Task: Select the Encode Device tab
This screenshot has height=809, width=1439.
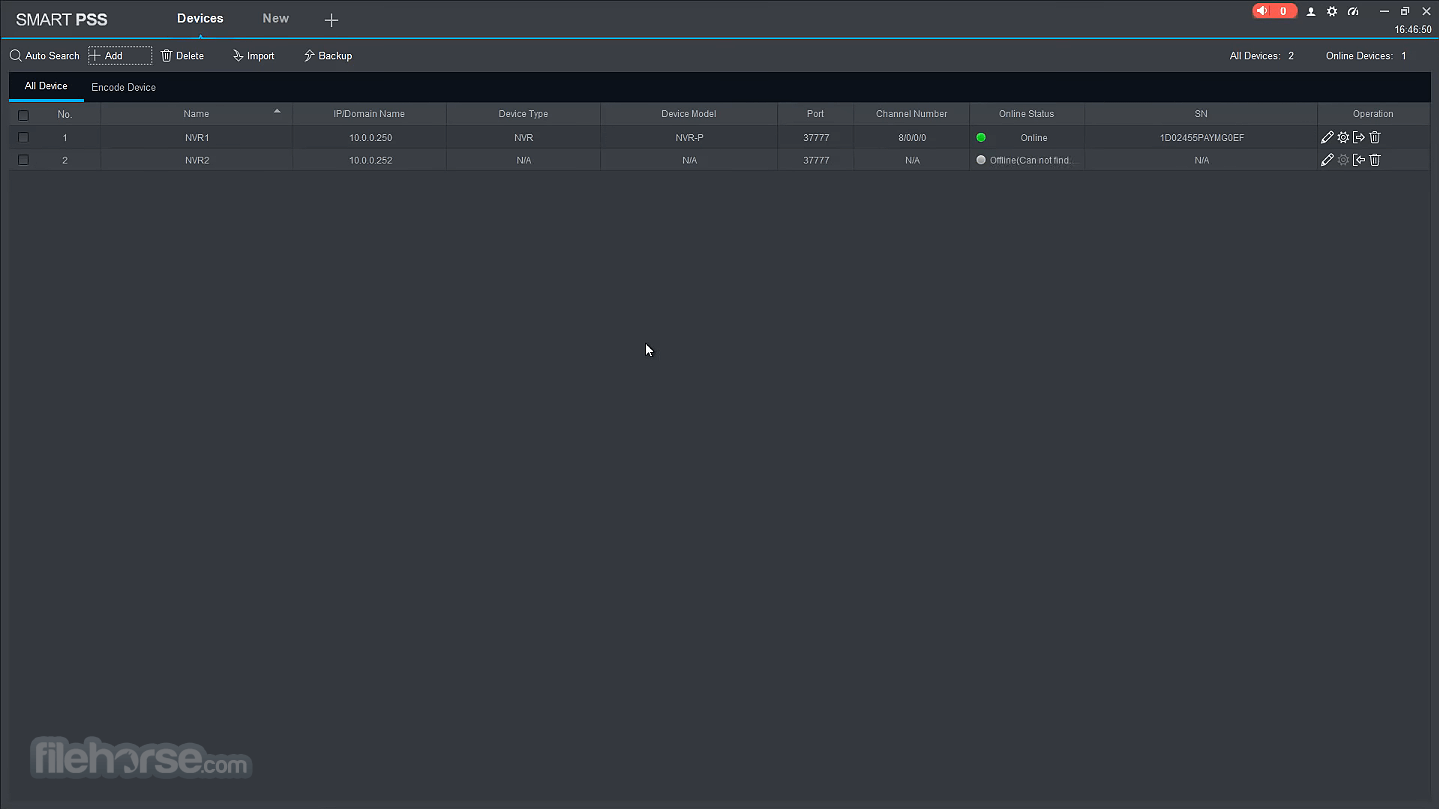Action: pyautogui.click(x=123, y=87)
